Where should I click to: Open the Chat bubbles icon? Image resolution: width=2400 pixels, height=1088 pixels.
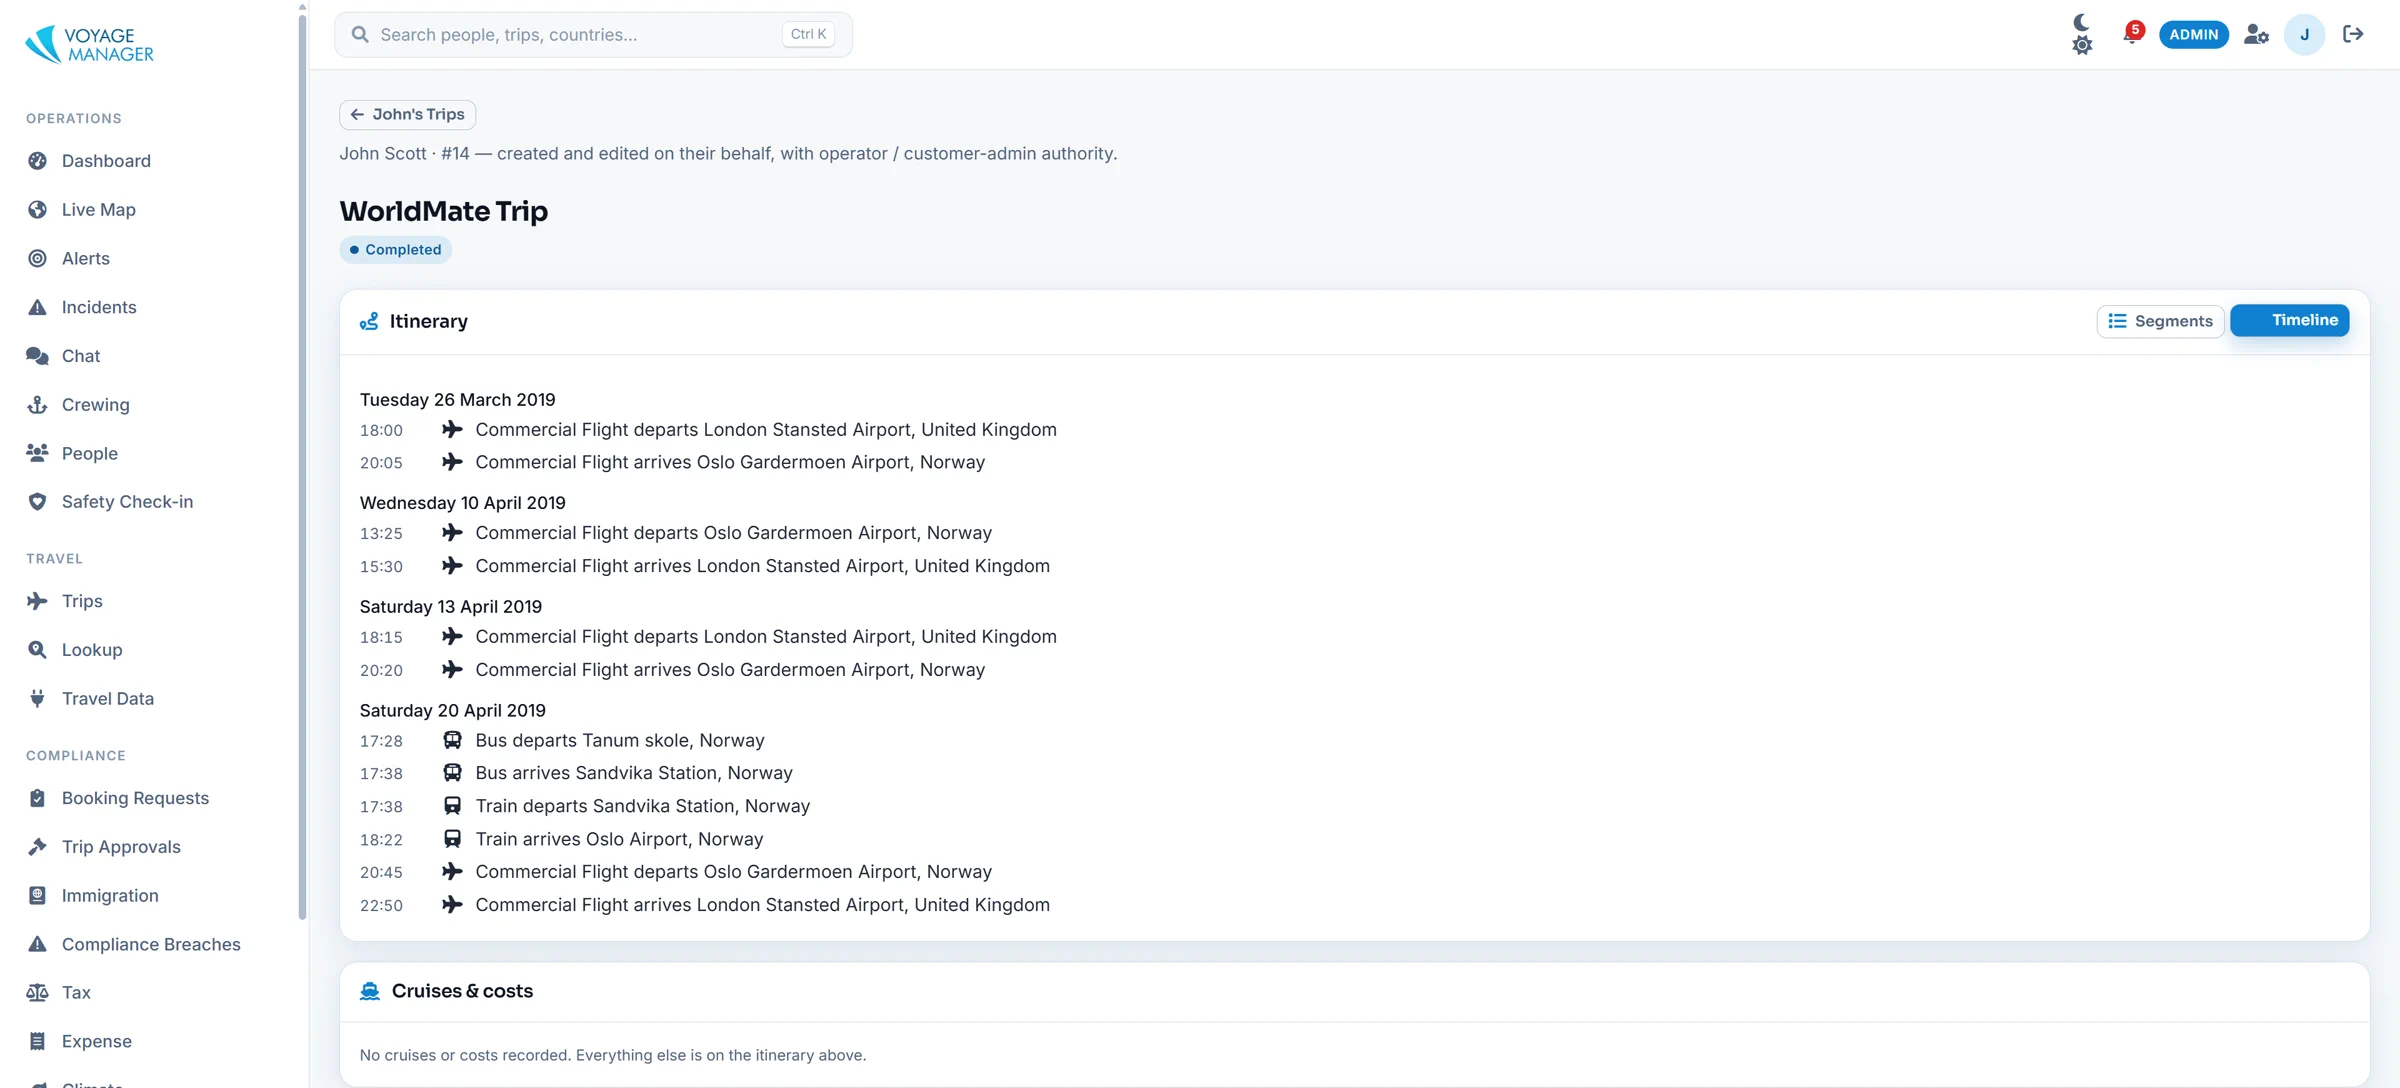pos(37,356)
